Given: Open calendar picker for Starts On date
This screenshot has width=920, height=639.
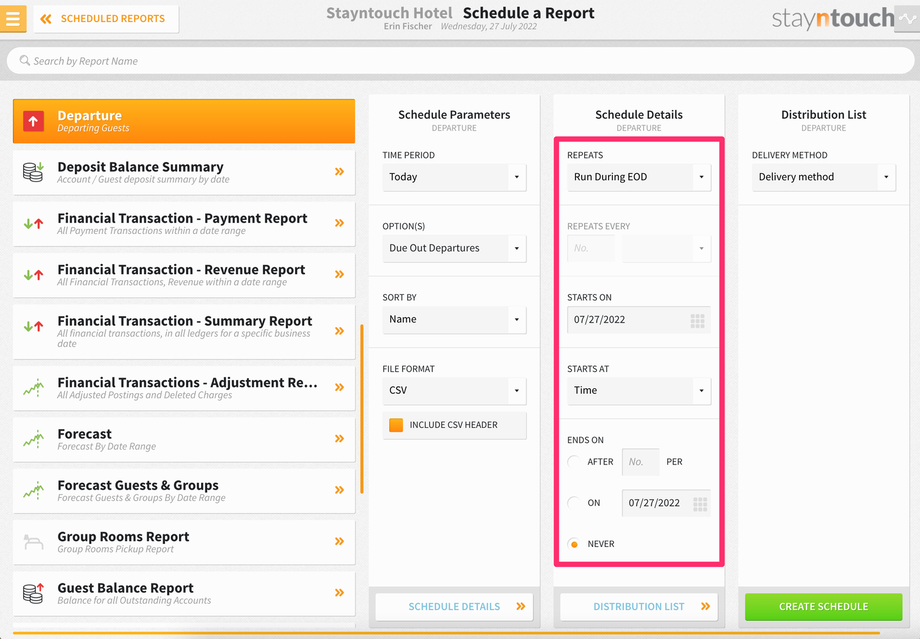Looking at the screenshot, I should coord(697,320).
